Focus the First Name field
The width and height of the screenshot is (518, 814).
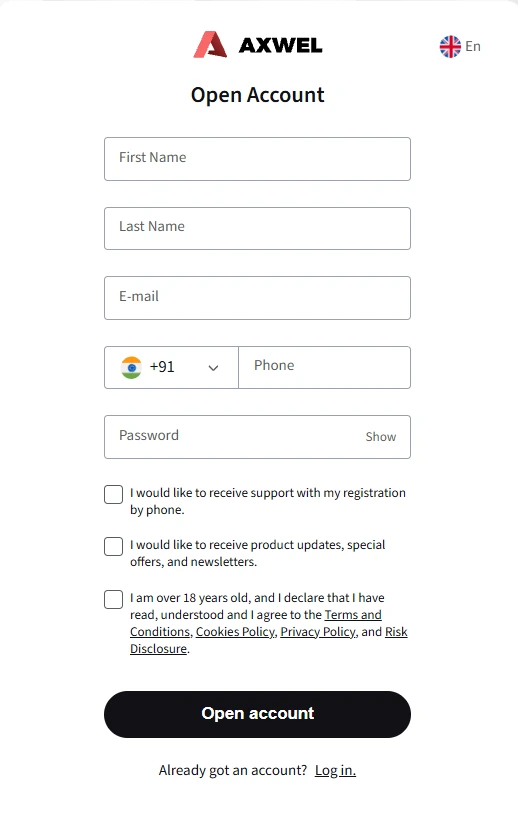257,159
